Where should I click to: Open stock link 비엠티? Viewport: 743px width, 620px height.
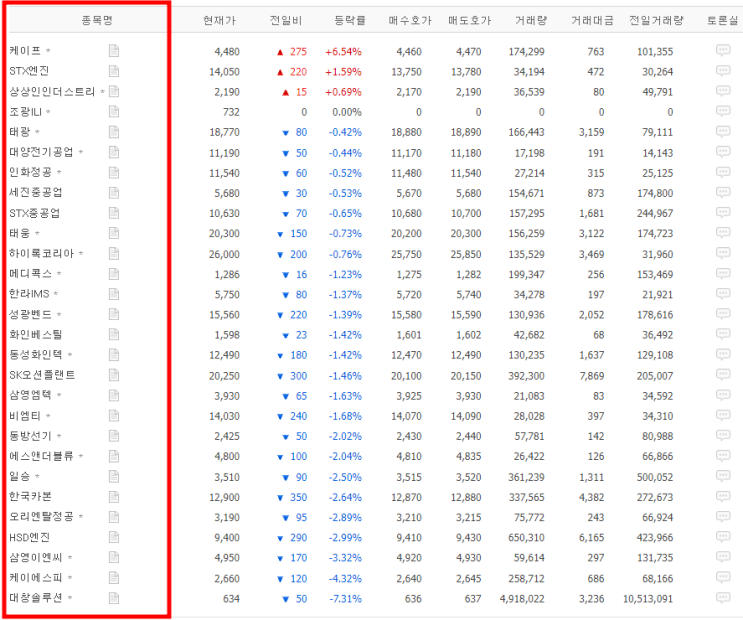[x=25, y=416]
